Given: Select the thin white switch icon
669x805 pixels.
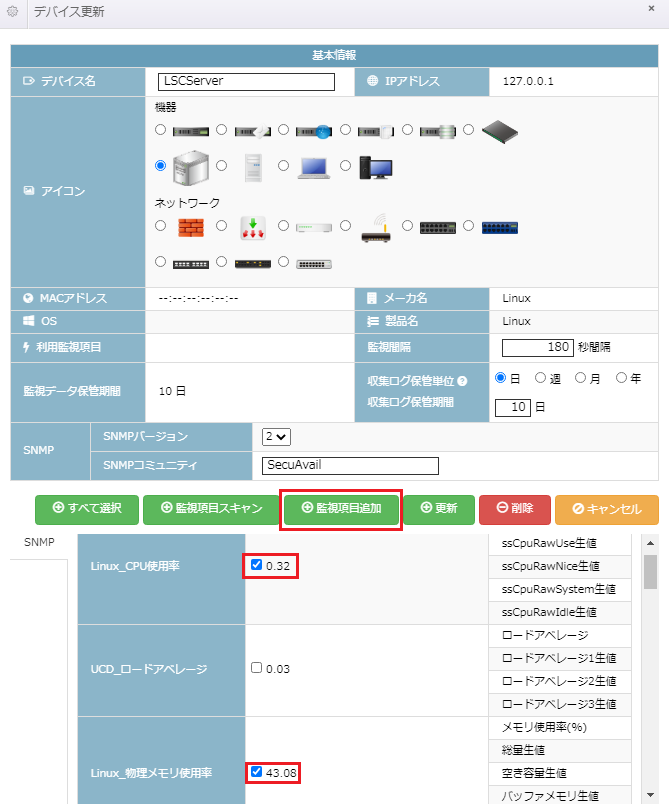Looking at the screenshot, I should point(314,227).
